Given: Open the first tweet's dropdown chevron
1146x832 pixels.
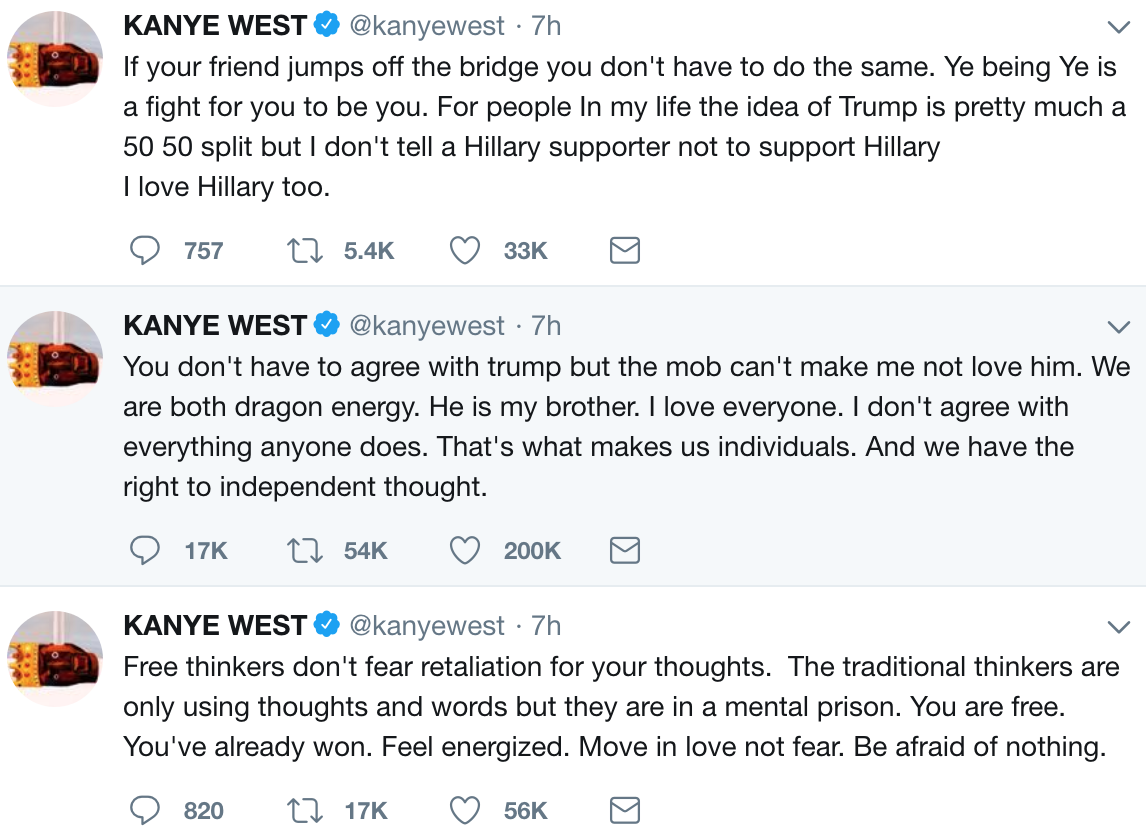Looking at the screenshot, I should (x=1118, y=27).
